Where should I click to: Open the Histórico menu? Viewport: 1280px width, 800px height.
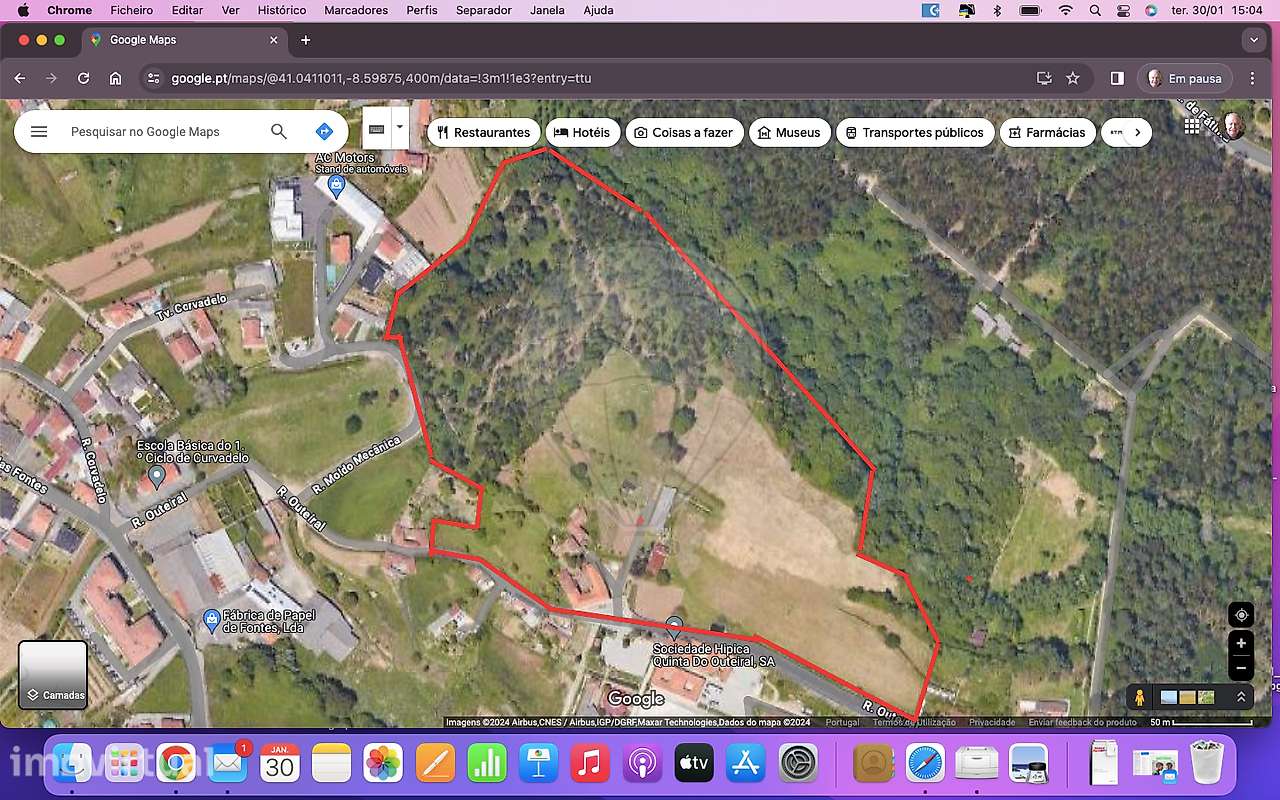tap(282, 10)
